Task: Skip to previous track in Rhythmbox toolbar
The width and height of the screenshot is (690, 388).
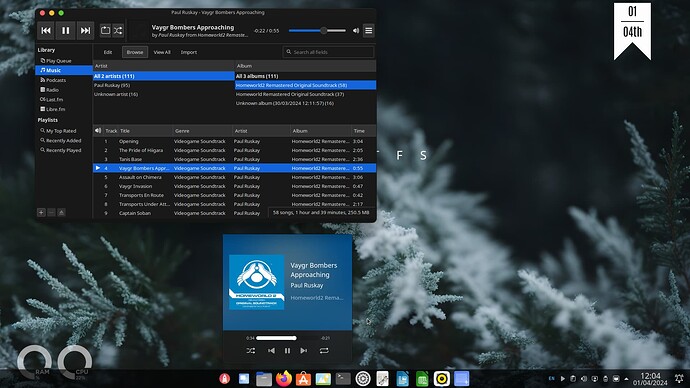Action: [x=46, y=30]
